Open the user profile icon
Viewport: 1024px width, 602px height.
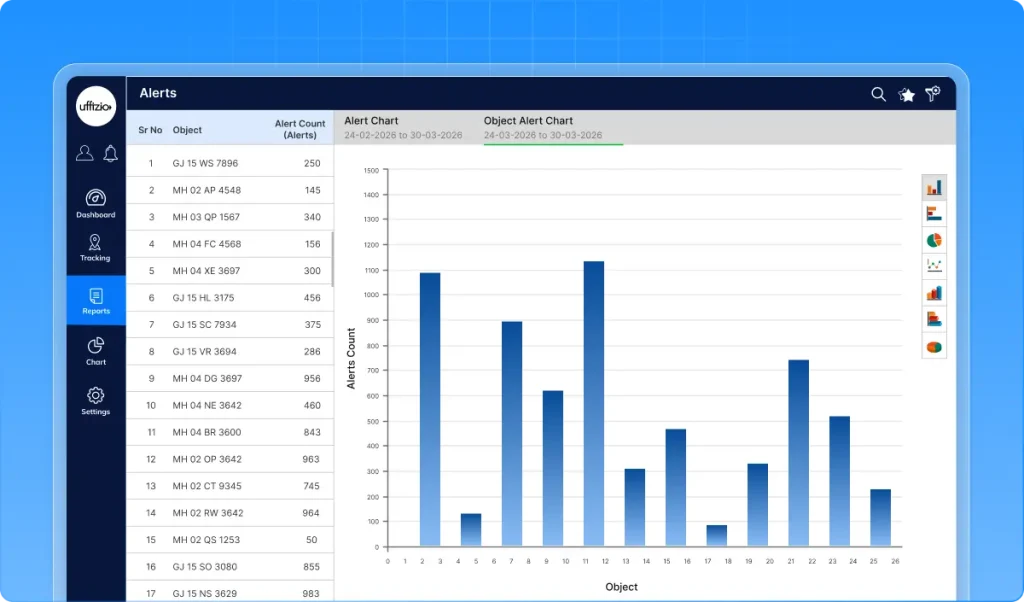pos(85,153)
